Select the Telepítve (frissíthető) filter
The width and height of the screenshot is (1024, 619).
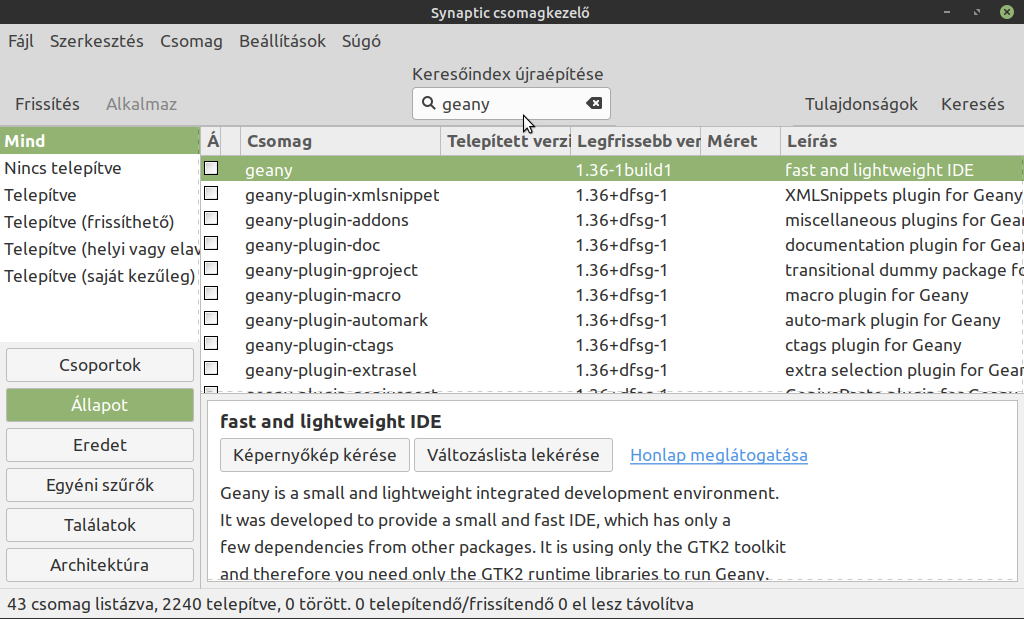99,222
